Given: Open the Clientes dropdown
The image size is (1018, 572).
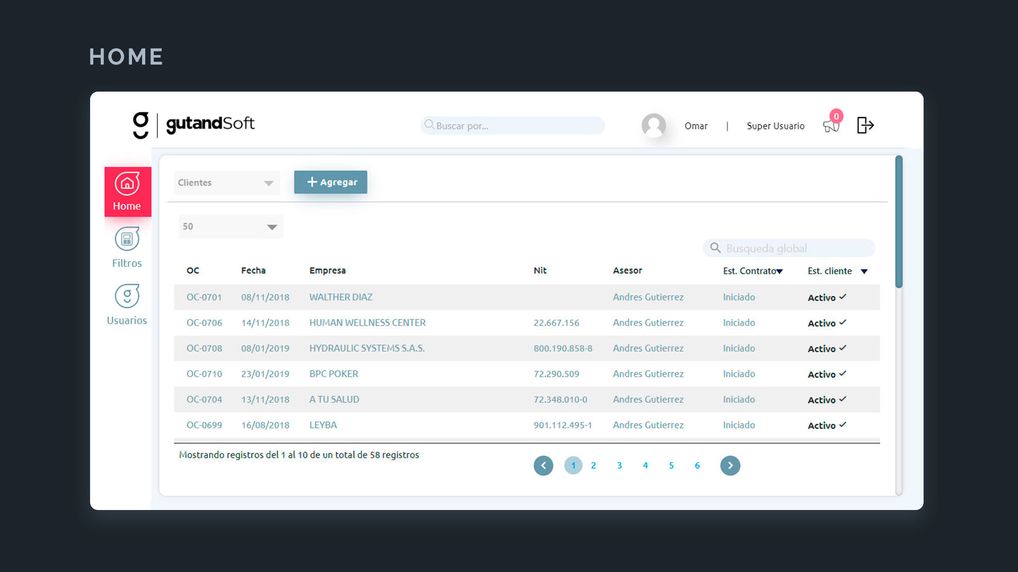Looking at the screenshot, I should point(227,182).
